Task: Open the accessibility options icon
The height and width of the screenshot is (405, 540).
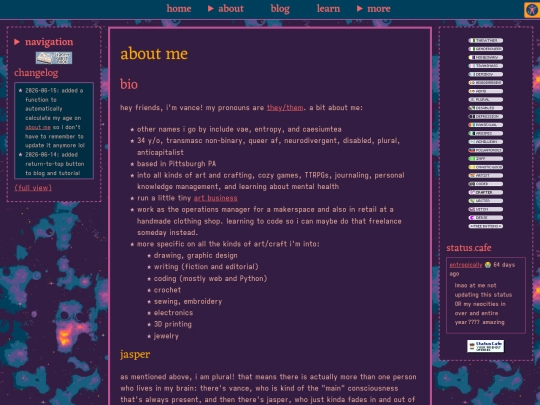Action: [532, 10]
